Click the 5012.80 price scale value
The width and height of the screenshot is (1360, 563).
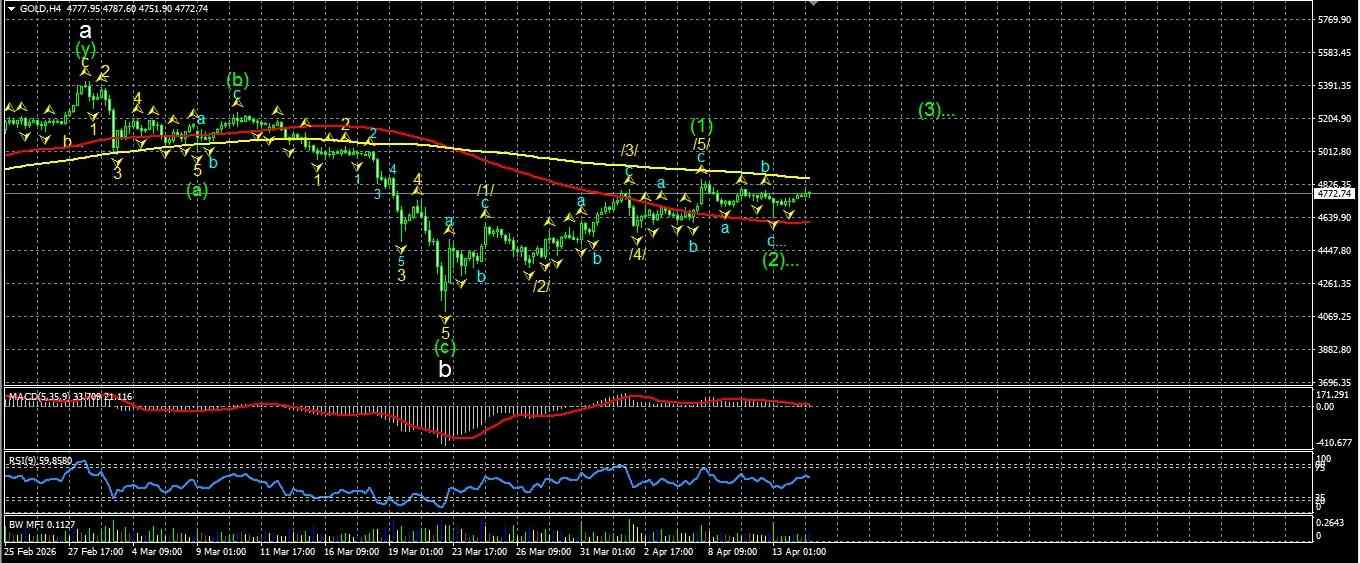[x=1335, y=151]
